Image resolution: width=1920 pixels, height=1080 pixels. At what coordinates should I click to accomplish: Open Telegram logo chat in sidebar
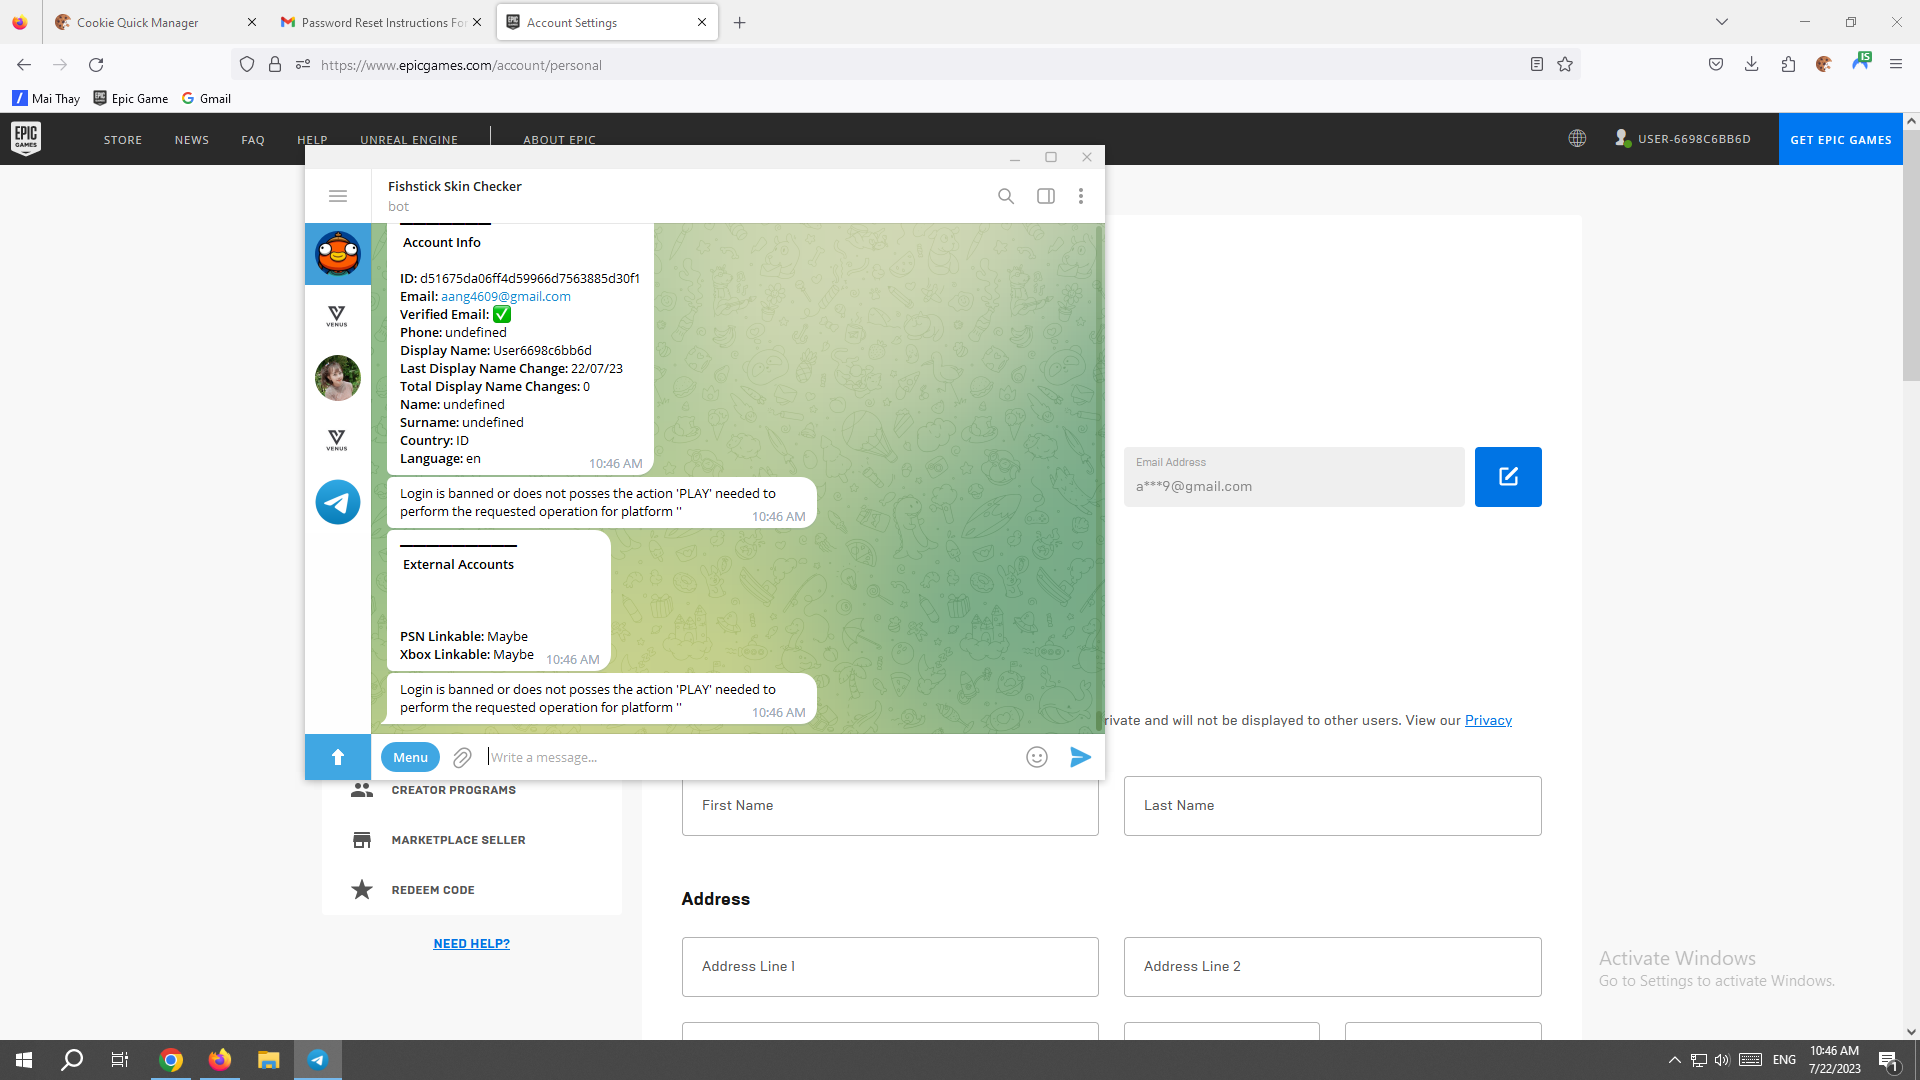click(x=338, y=502)
